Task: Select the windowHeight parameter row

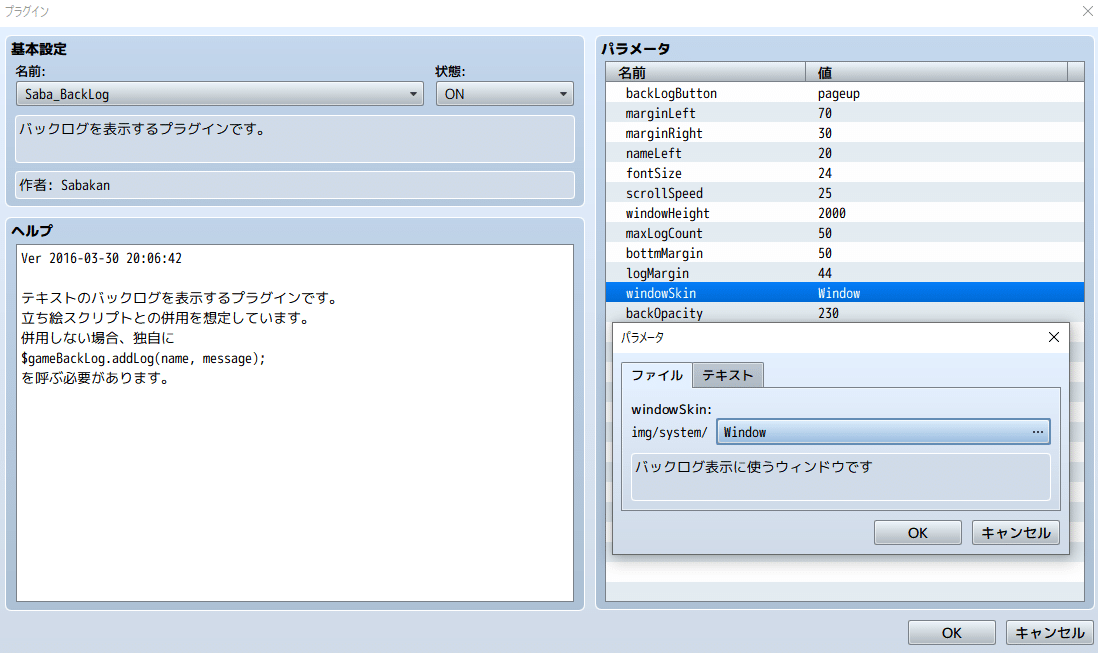Action: (x=845, y=213)
